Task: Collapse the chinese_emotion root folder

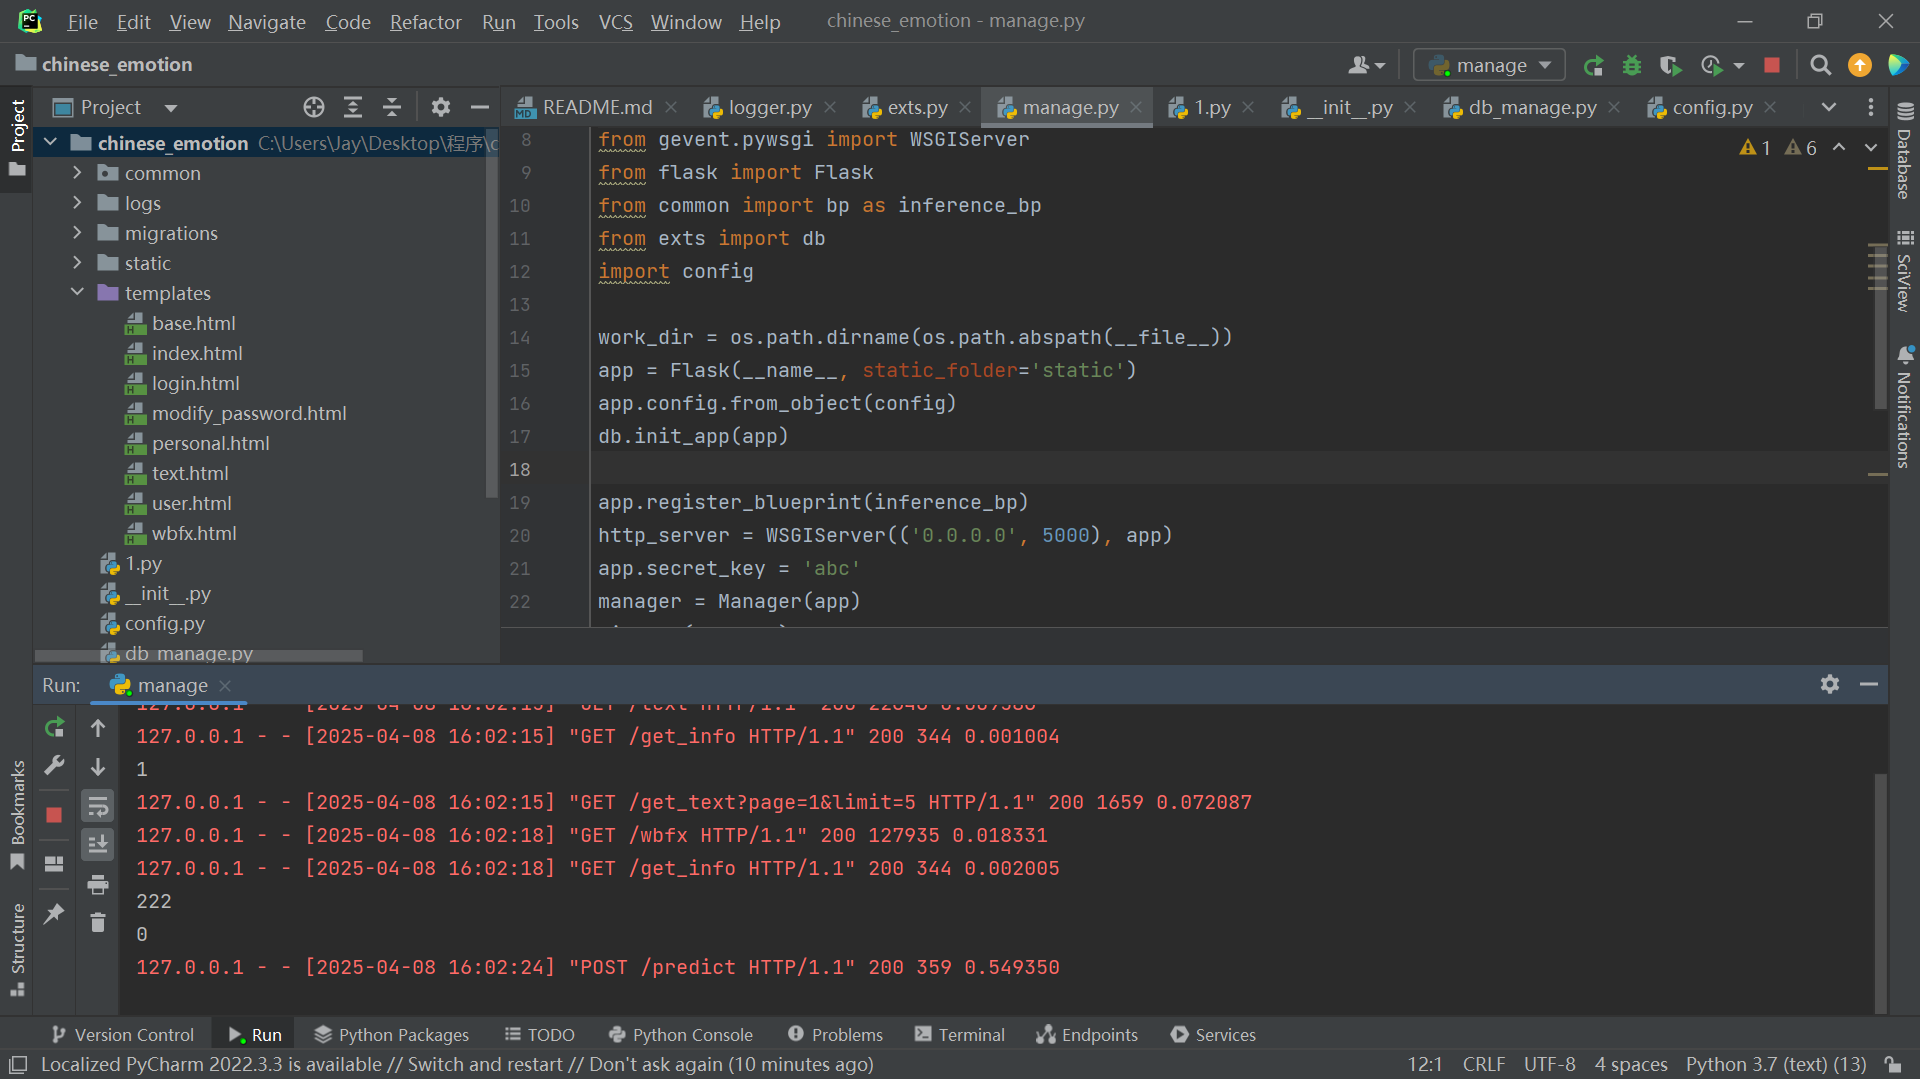Action: point(51,143)
